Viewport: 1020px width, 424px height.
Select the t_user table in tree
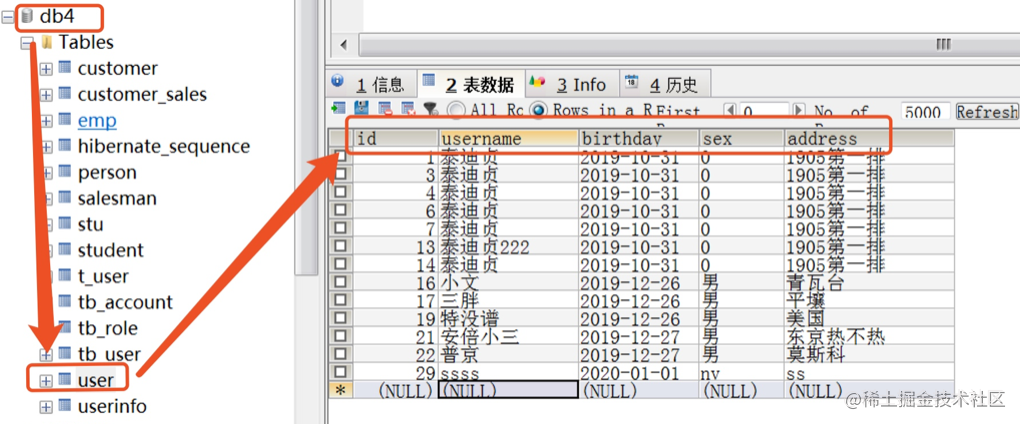[x=103, y=276]
